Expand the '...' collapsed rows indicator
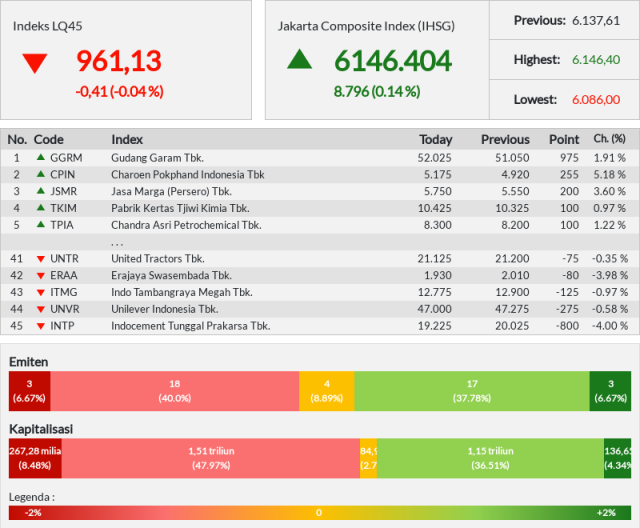The image size is (640, 528). click(117, 244)
